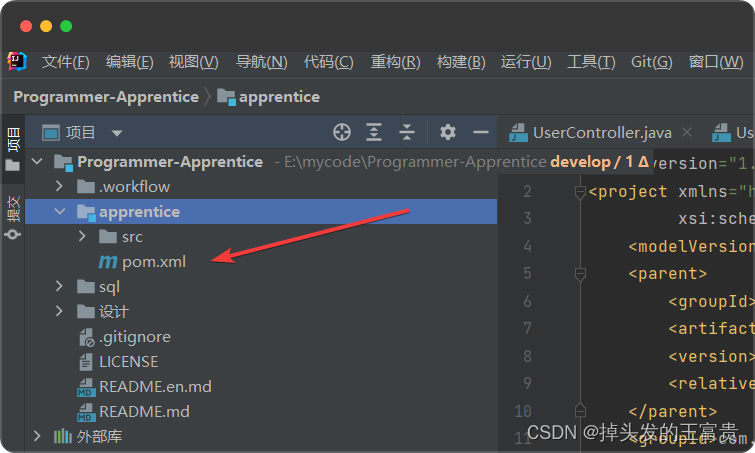Image resolution: width=755 pixels, height=453 pixels.
Task: Click the fold end marker at line 10
Action: pos(580,411)
